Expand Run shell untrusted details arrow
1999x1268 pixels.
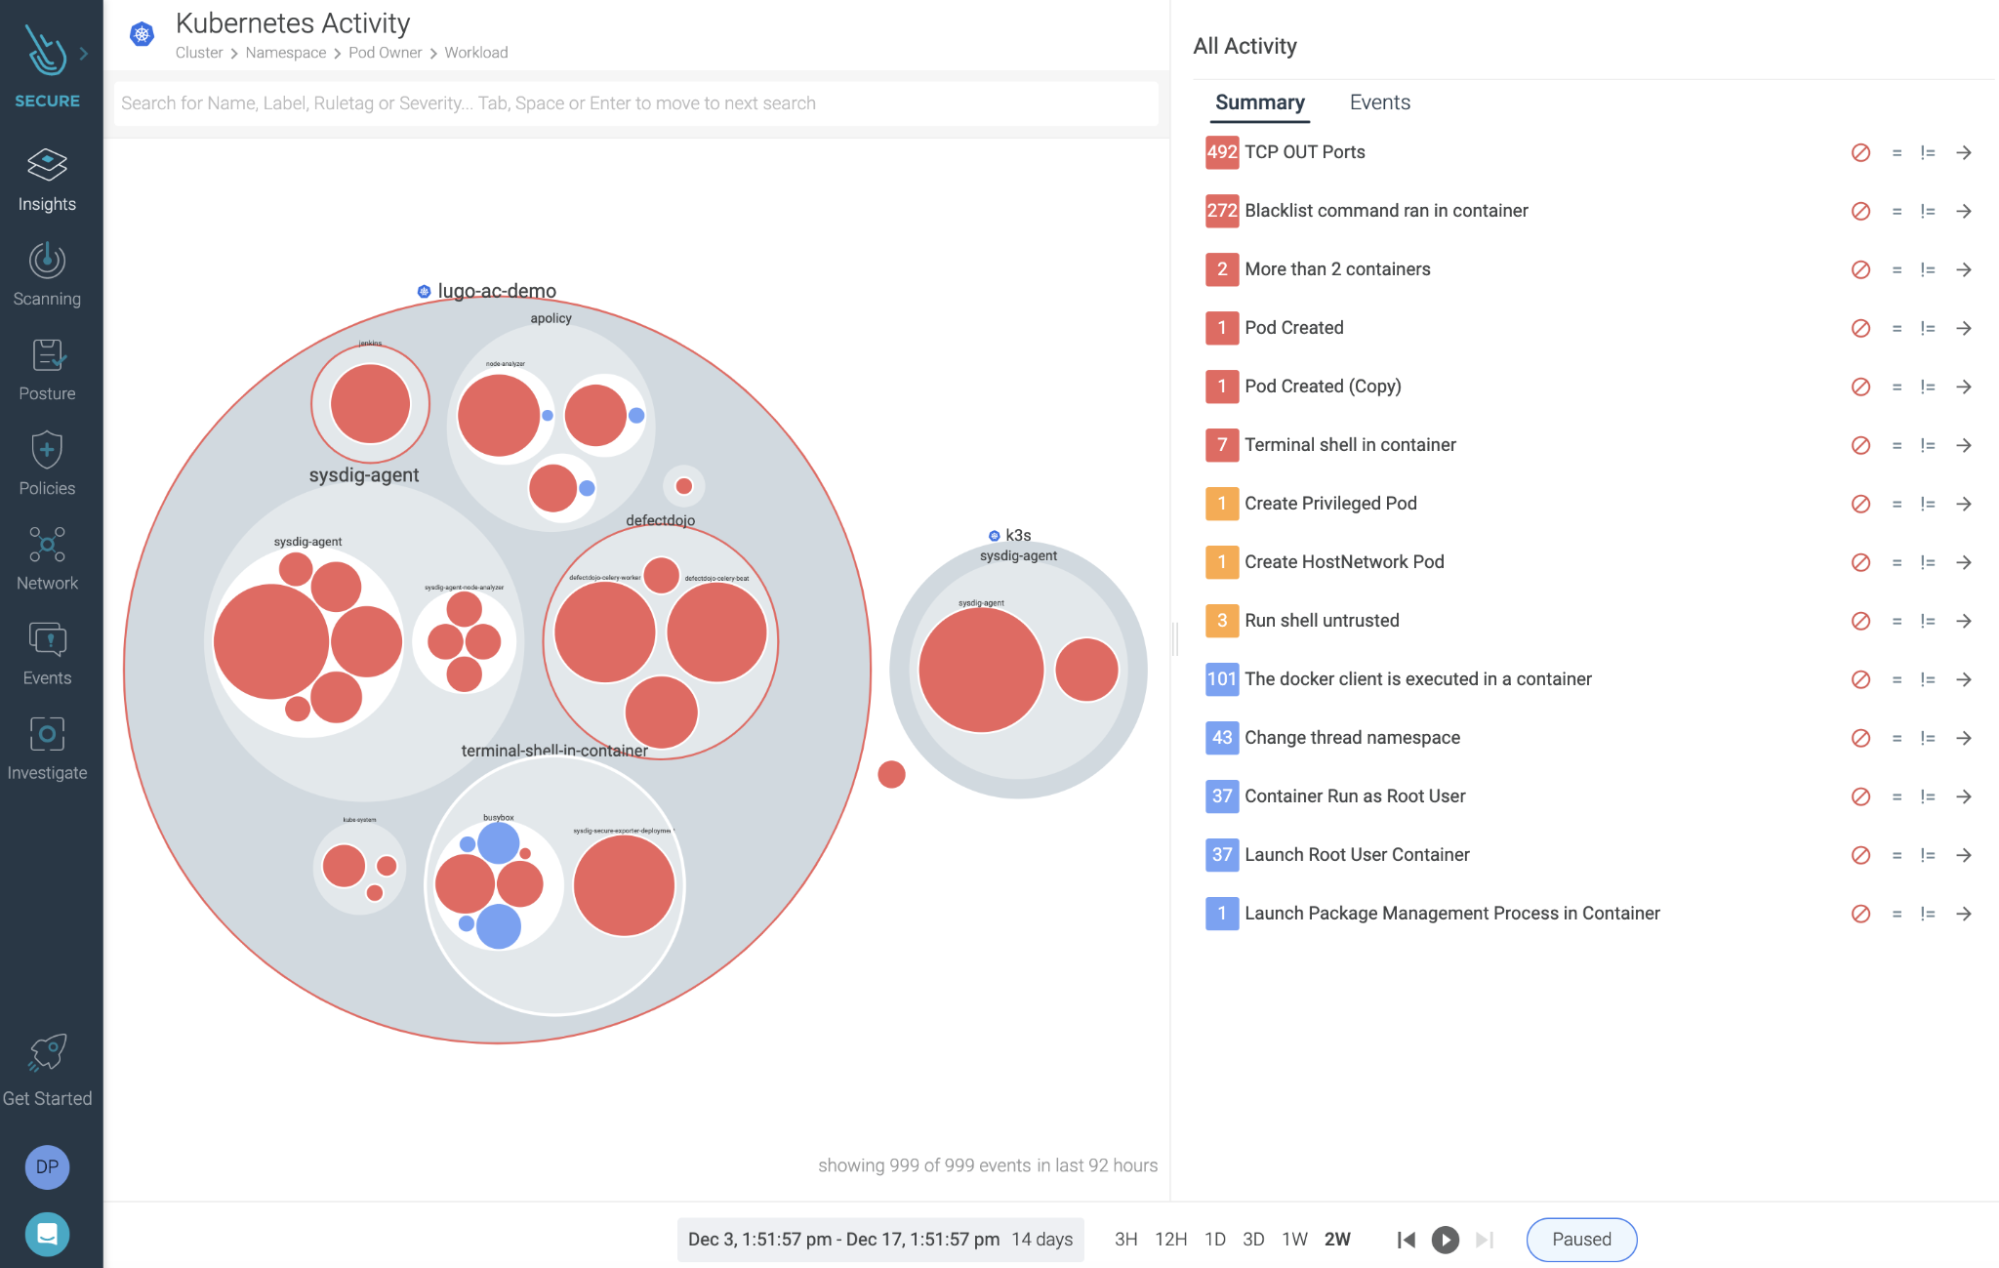pos(1964,621)
